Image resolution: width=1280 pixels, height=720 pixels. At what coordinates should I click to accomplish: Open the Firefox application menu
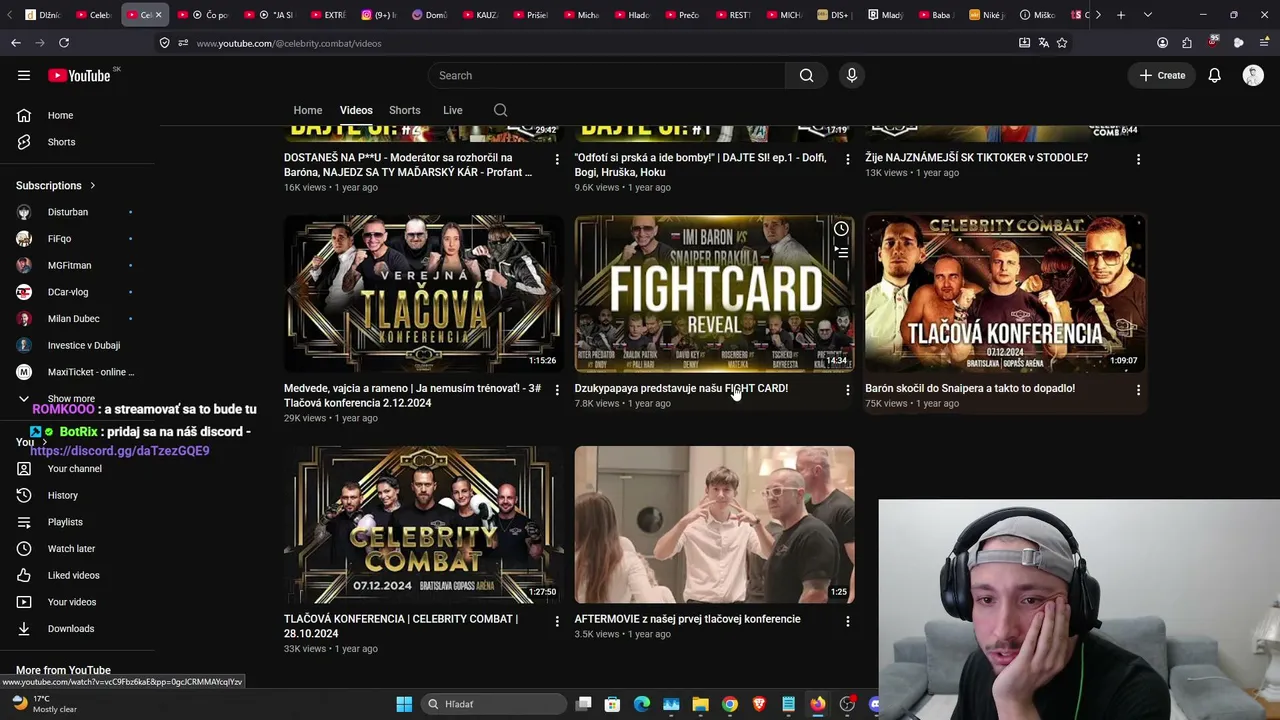(x=1264, y=43)
